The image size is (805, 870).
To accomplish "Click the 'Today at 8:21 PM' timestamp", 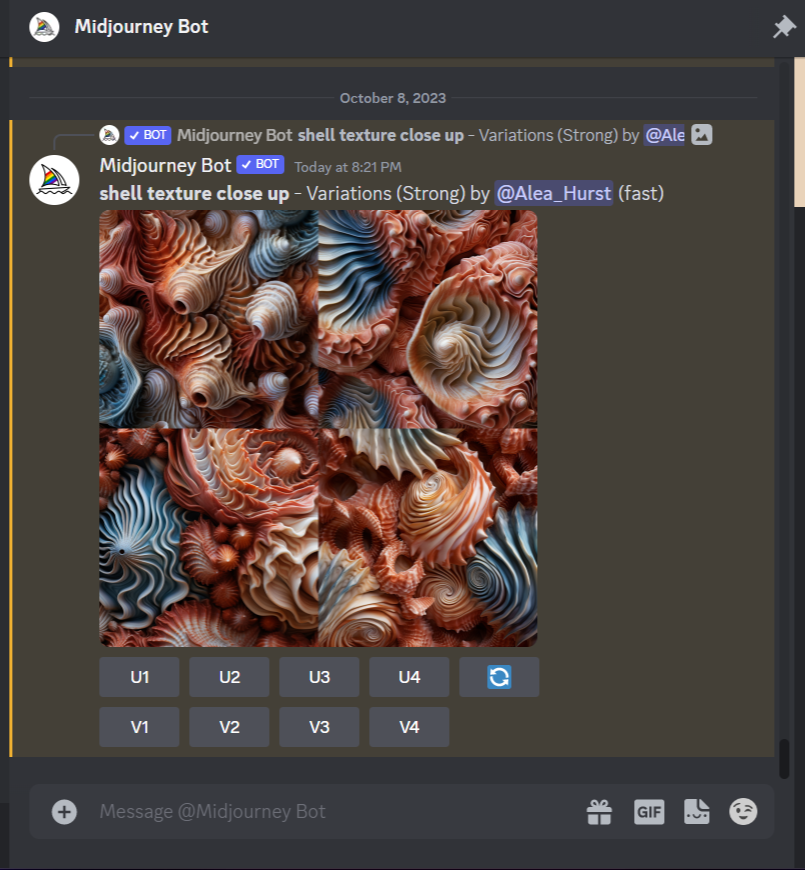I will pos(348,167).
